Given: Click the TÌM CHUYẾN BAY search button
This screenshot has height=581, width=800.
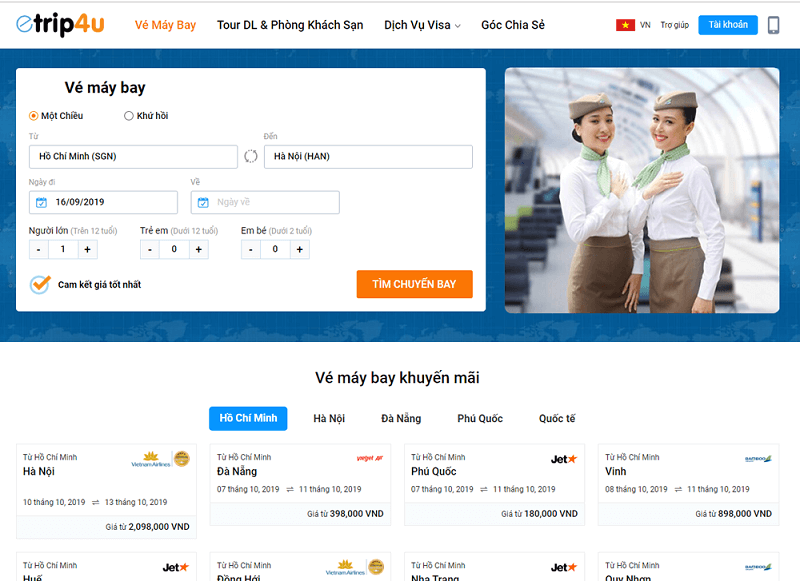Looking at the screenshot, I should coord(414,284).
